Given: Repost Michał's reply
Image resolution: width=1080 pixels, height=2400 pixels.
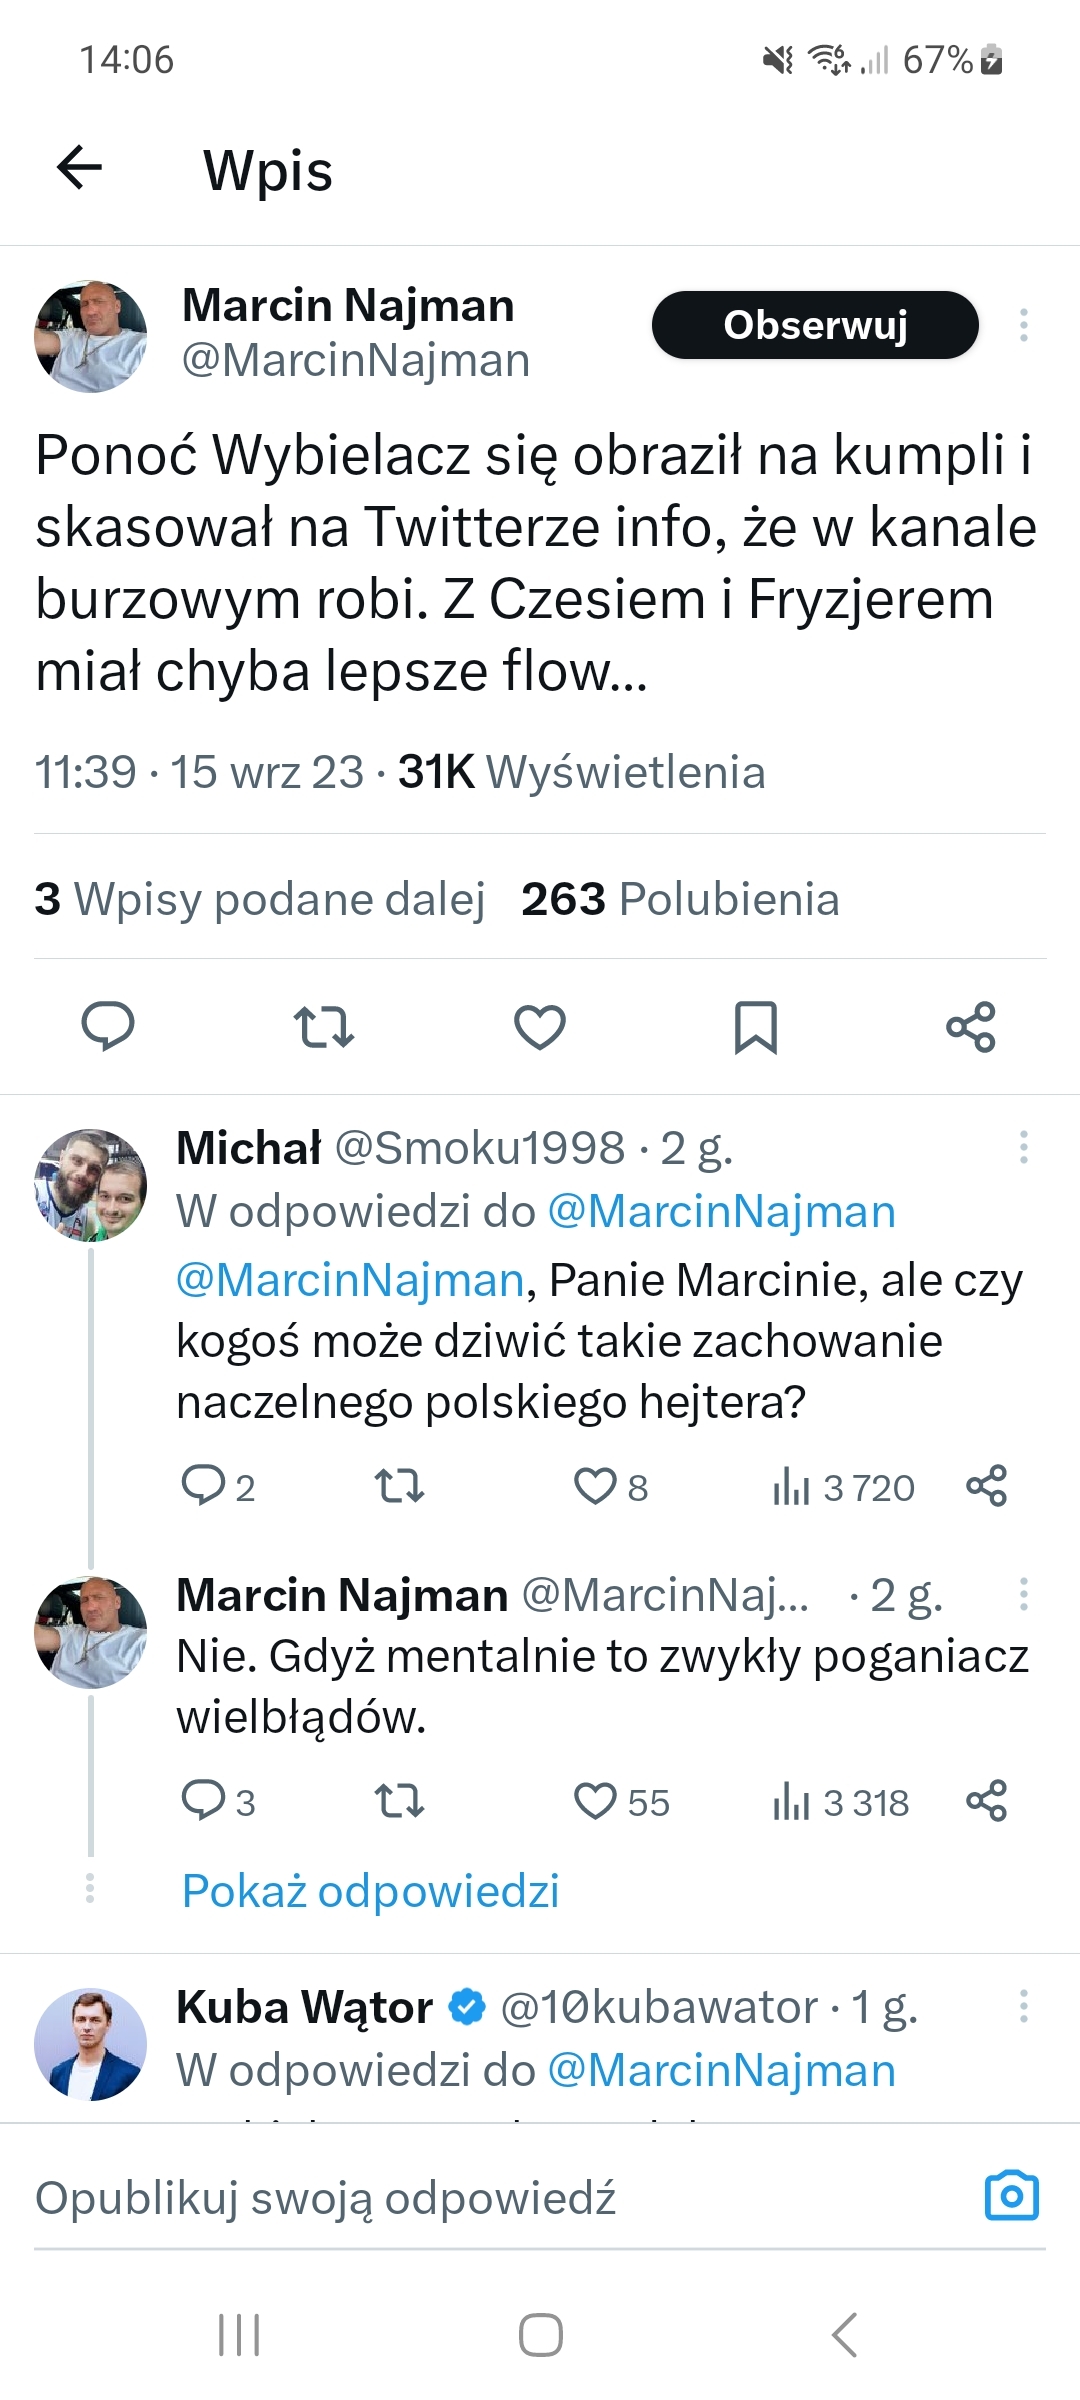Looking at the screenshot, I should (399, 1486).
